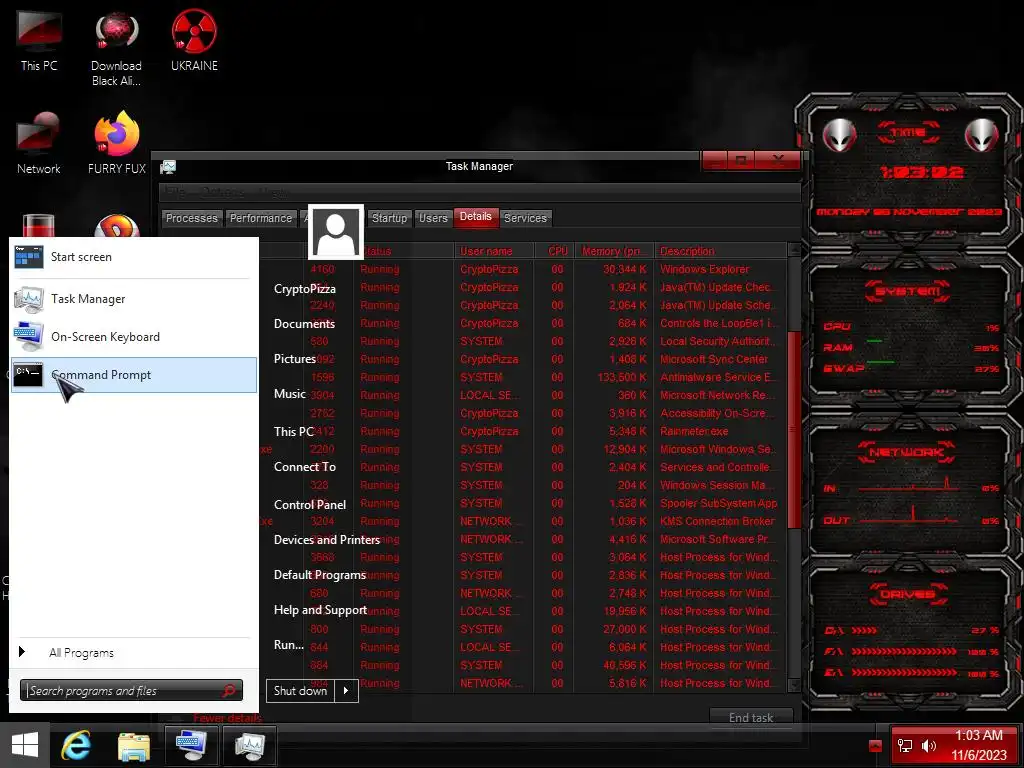1024x768 pixels.
Task: Open Shut down options arrow
Action: tap(346, 690)
